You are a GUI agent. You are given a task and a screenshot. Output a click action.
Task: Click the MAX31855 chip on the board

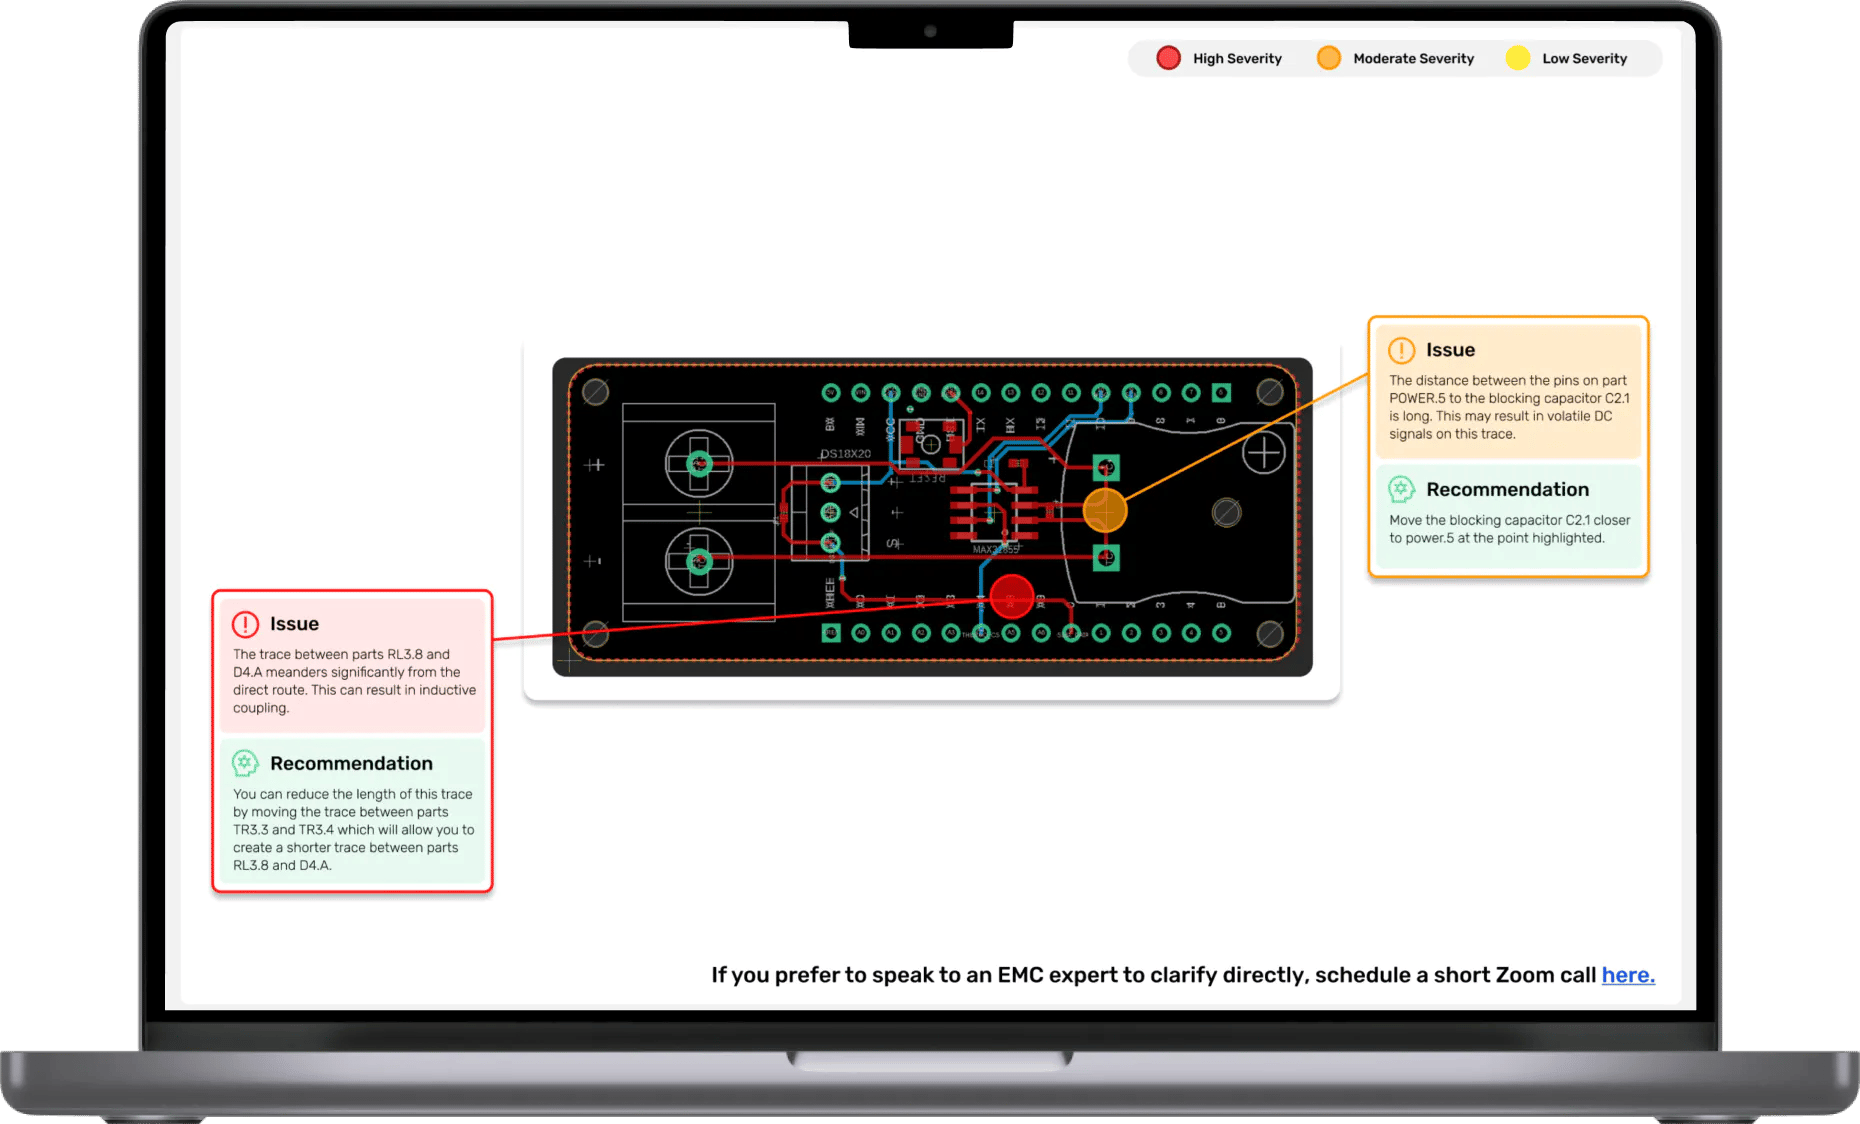tap(995, 512)
